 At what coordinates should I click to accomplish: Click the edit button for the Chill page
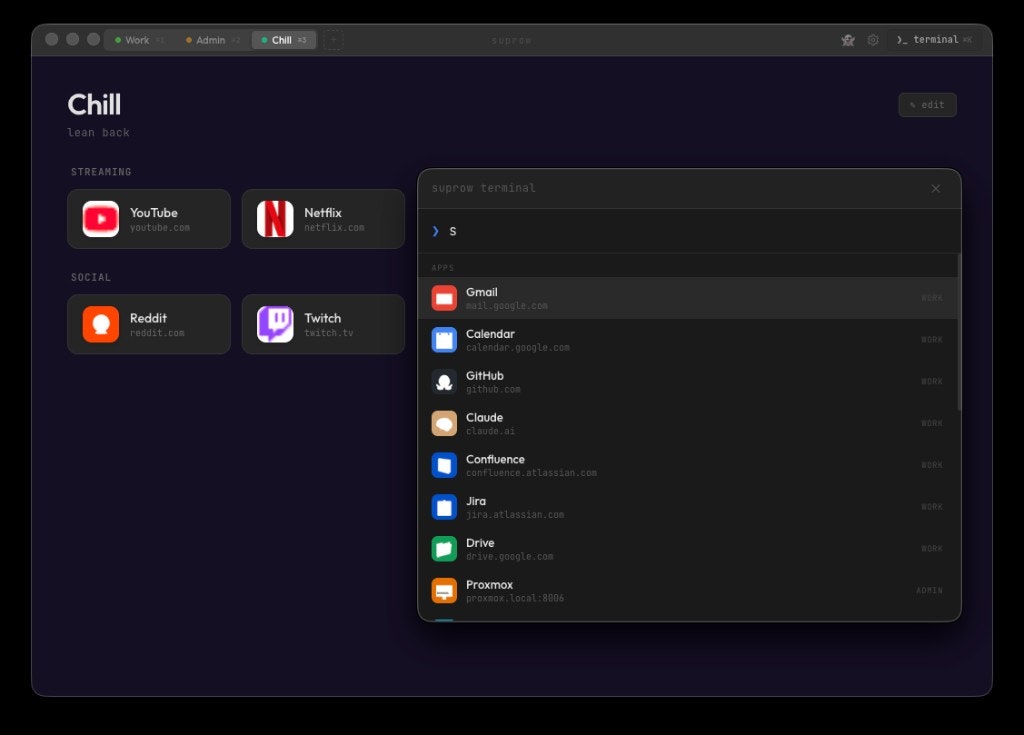[927, 104]
